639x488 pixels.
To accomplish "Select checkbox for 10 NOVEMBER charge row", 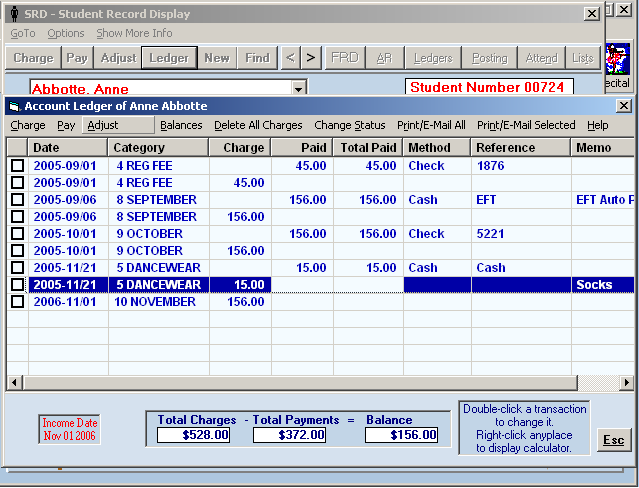I will (x=18, y=302).
